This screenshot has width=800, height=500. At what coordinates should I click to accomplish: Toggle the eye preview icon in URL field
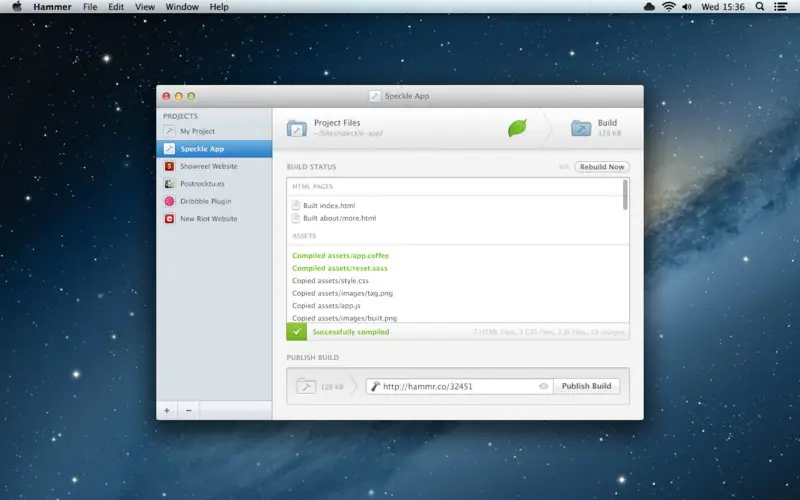[x=543, y=386]
